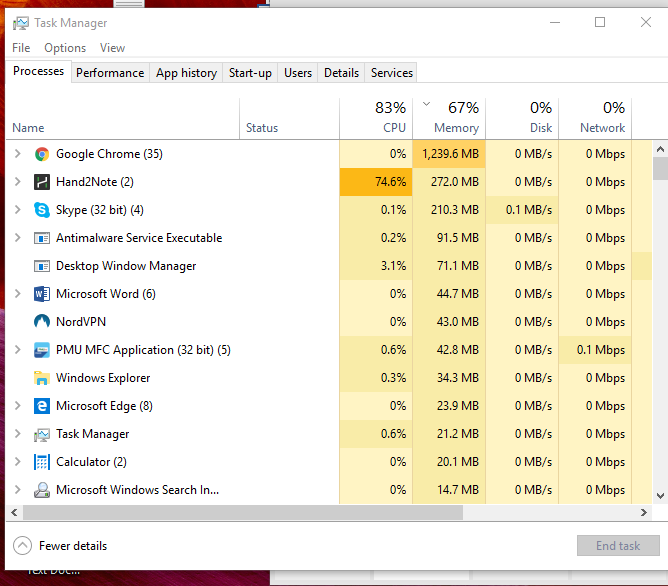Click the Fewer details link
668x586 pixels.
click(x=73, y=546)
